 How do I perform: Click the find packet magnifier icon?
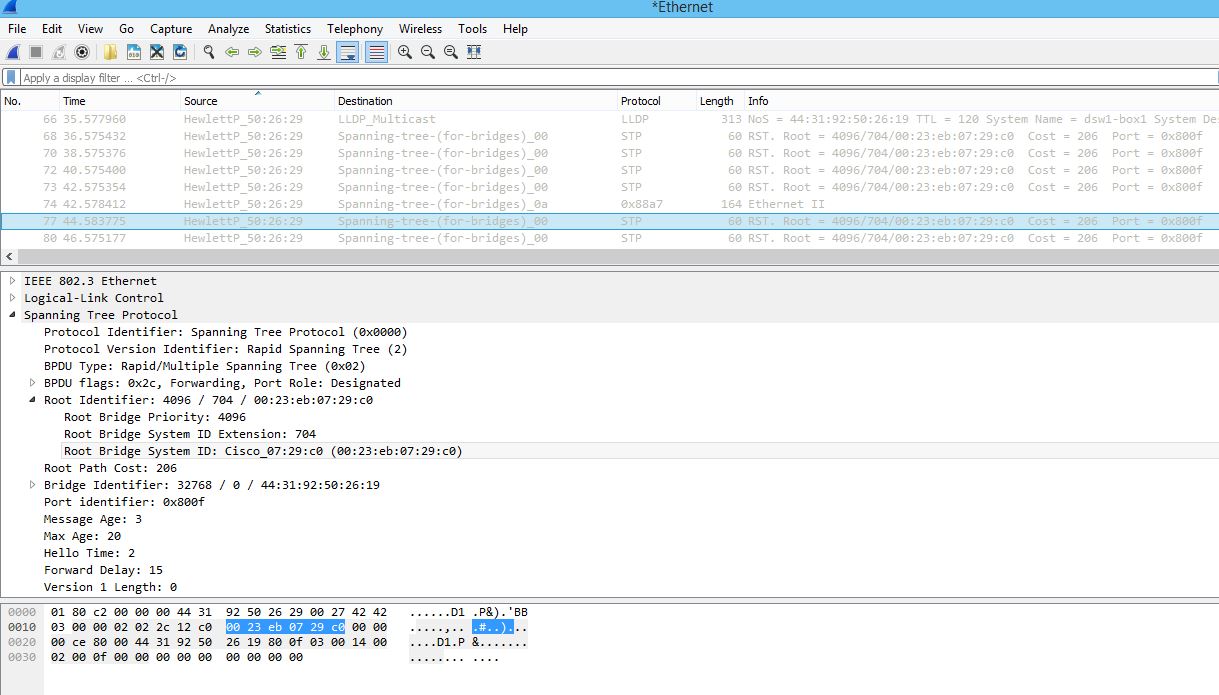208,52
